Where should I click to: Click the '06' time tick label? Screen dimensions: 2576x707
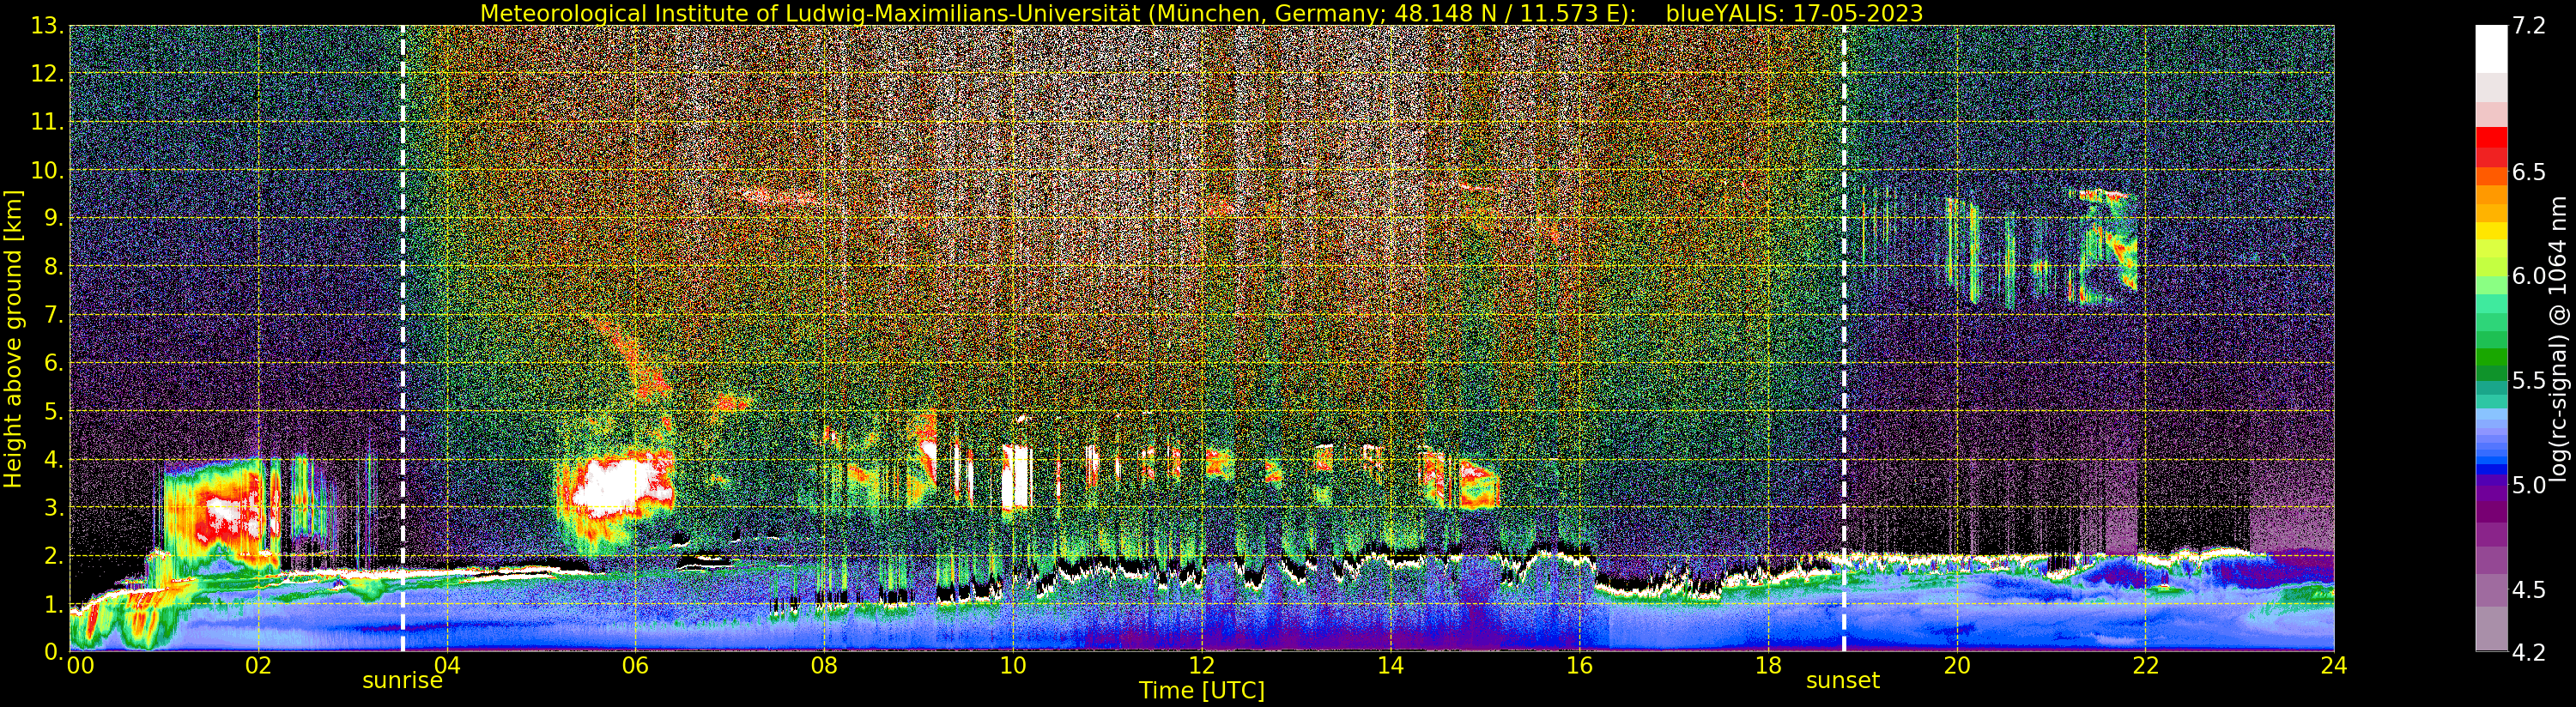tap(635, 666)
